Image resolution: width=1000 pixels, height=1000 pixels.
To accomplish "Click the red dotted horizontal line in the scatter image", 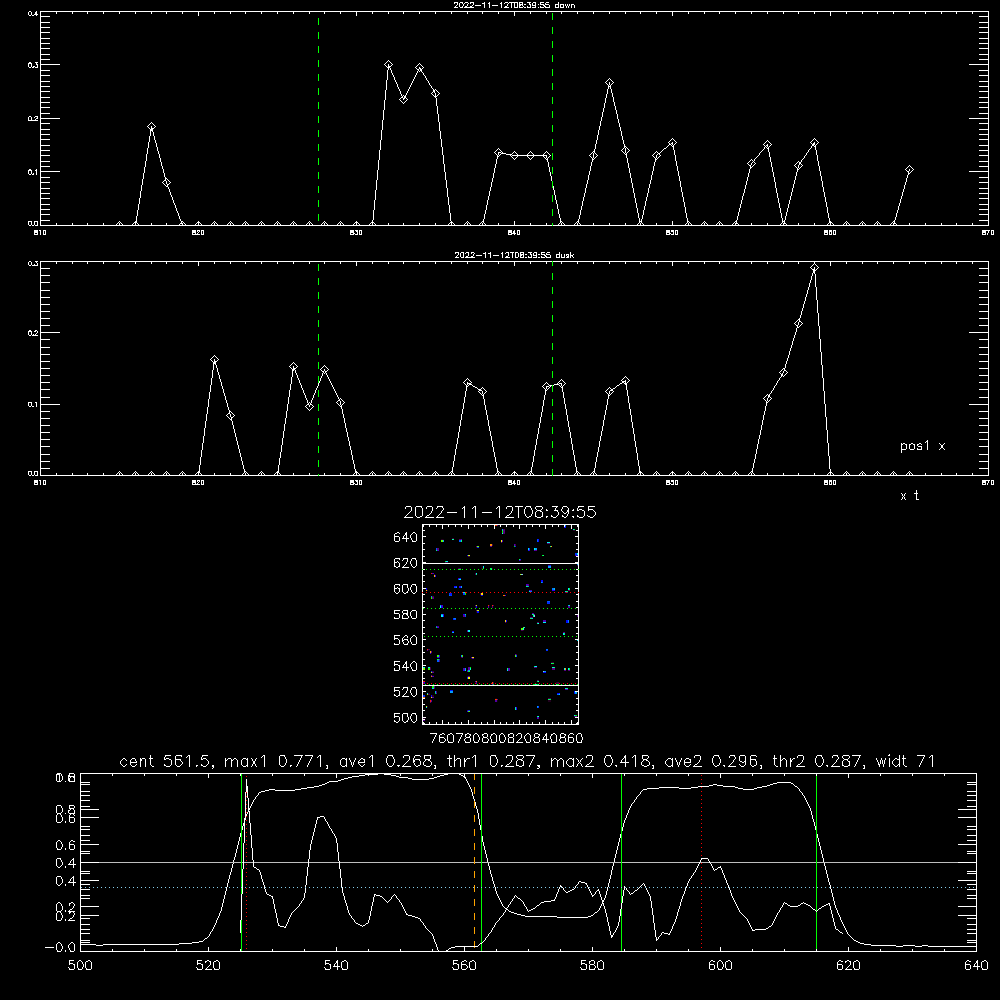I will (501, 592).
